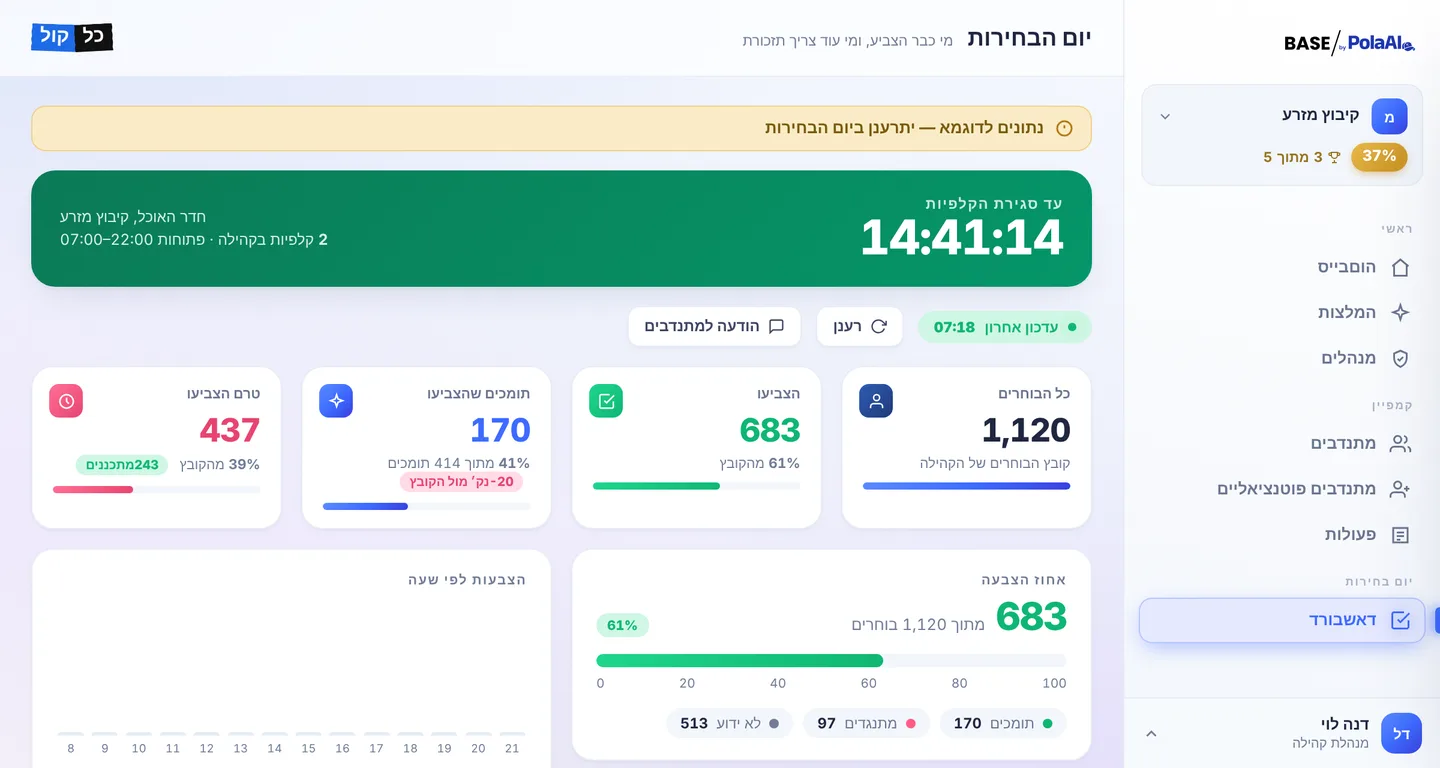The image size is (1440, 768).
Task: Click the עדכון אחרון 07:18 status chip
Action: (x=1005, y=327)
